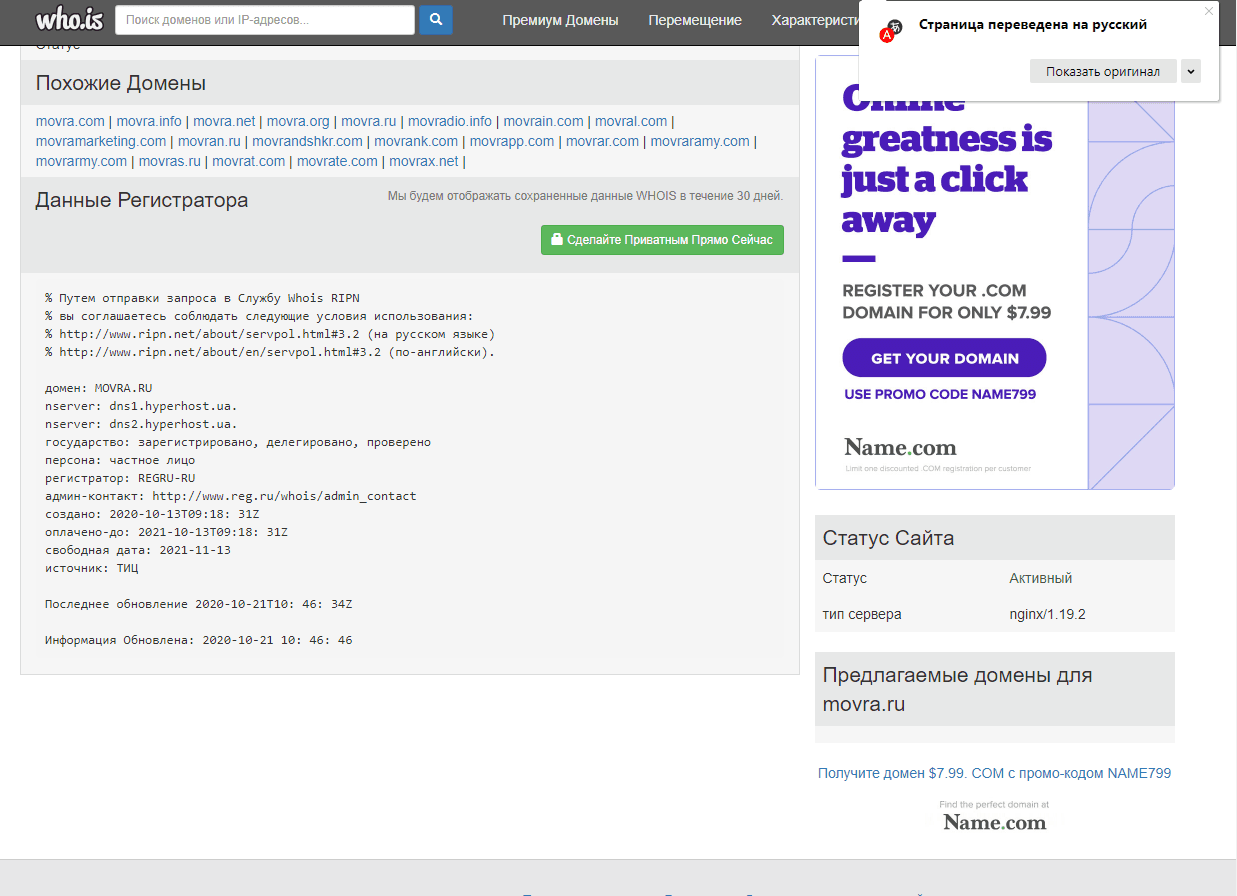The width and height of the screenshot is (1237, 896).
Task: Expand the translation options dropdown arrow
Action: (x=1190, y=71)
